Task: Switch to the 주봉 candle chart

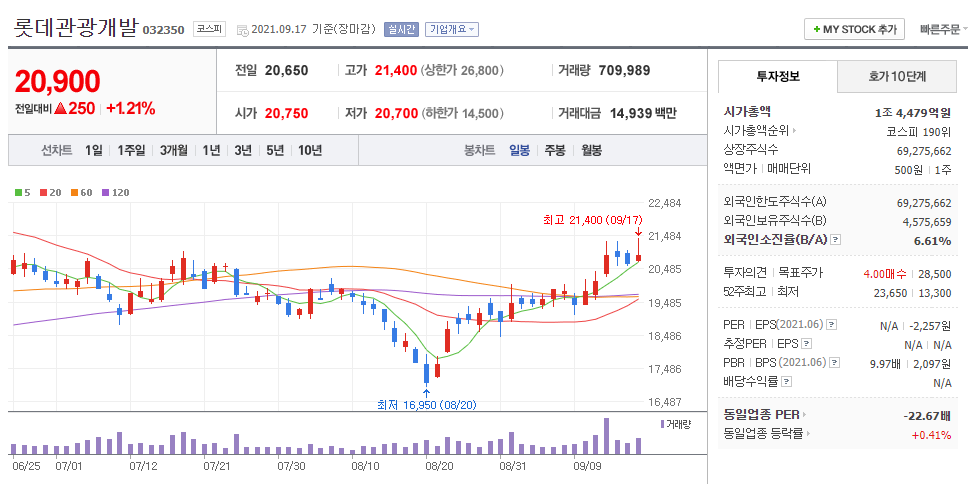Action: pos(555,150)
